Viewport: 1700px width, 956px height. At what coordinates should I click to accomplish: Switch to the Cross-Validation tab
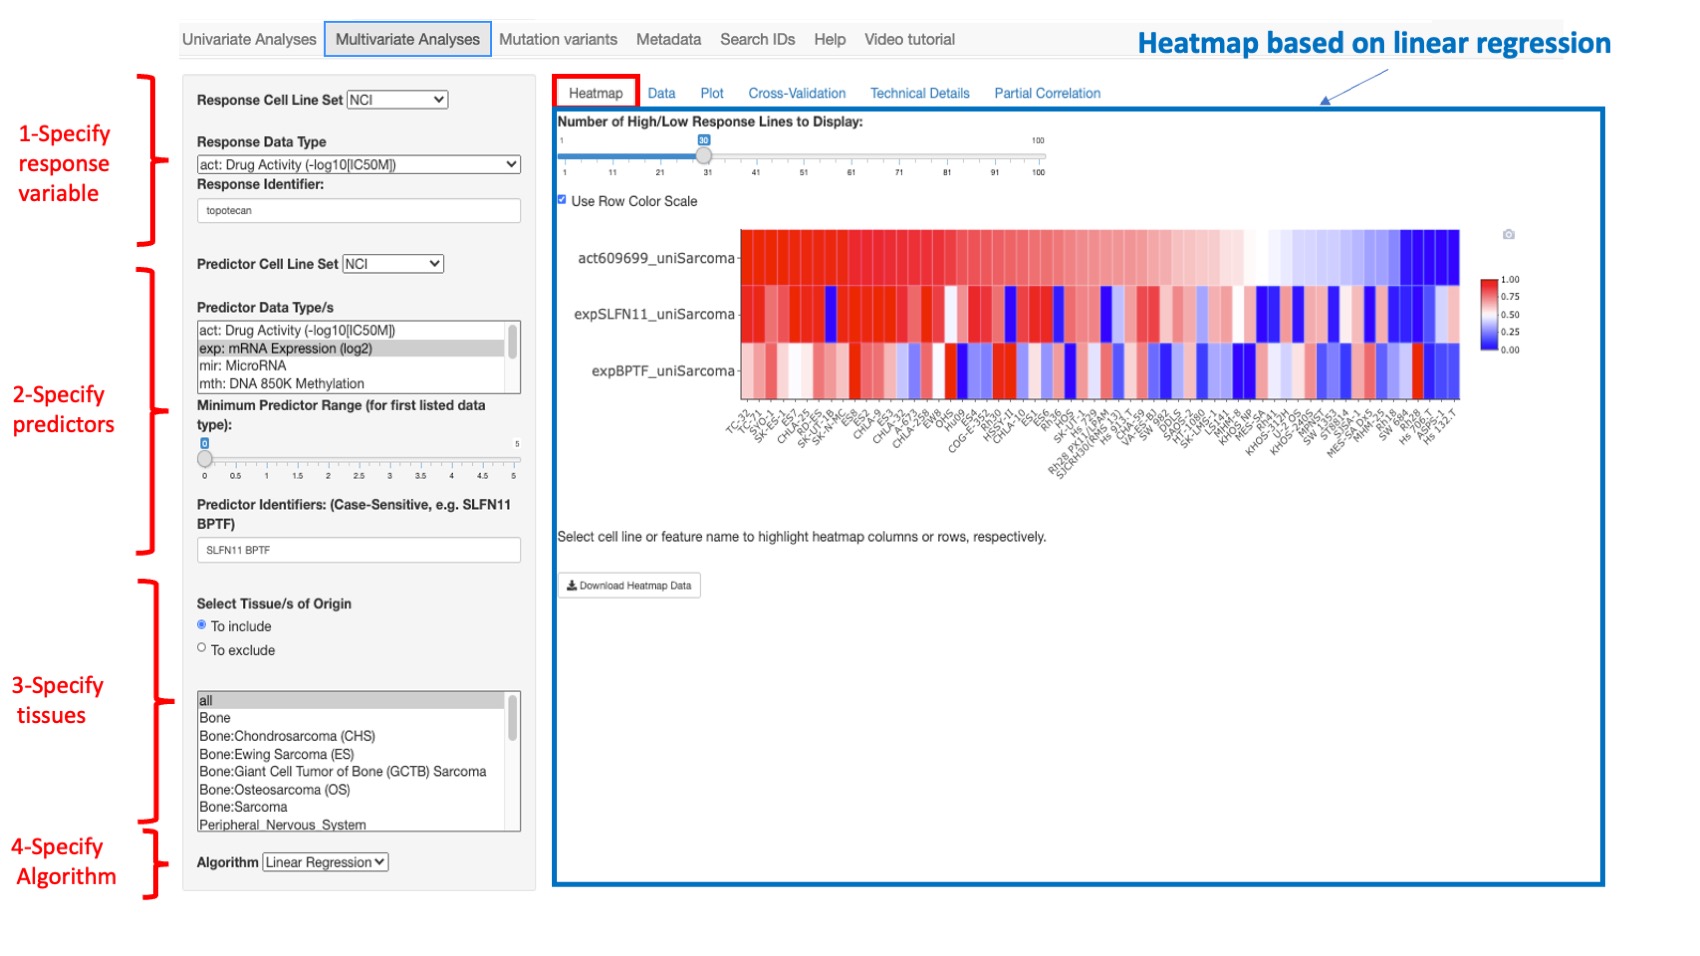797,93
